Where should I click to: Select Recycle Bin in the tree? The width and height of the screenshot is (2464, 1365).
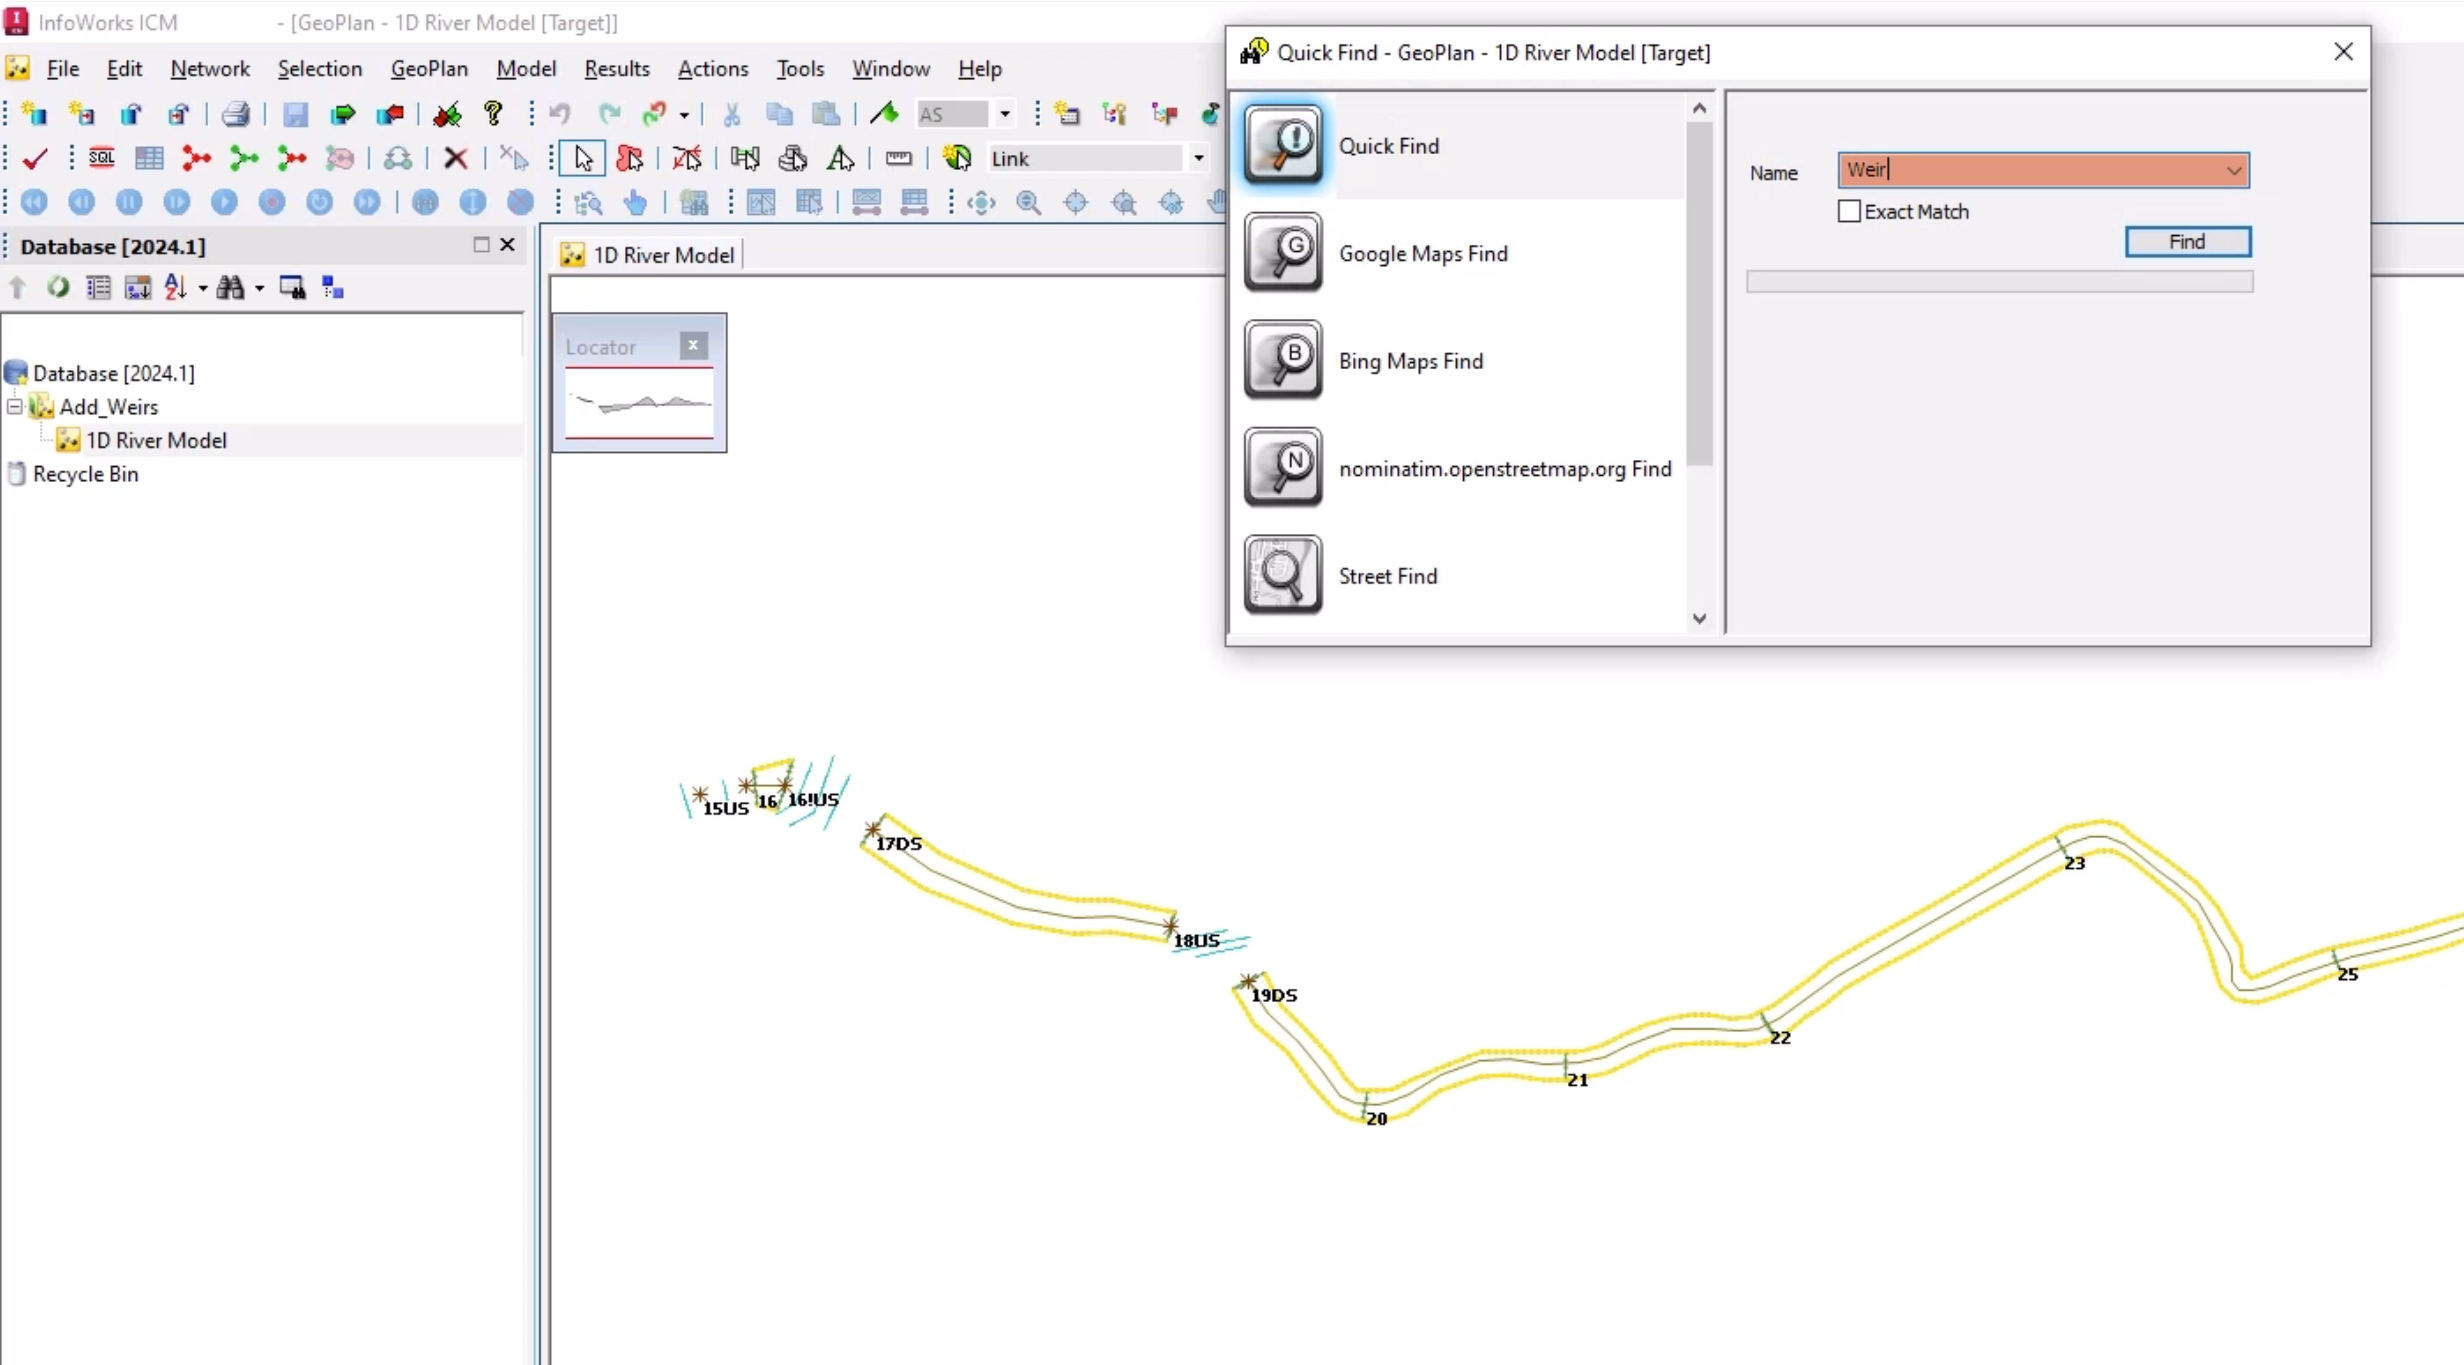(86, 475)
